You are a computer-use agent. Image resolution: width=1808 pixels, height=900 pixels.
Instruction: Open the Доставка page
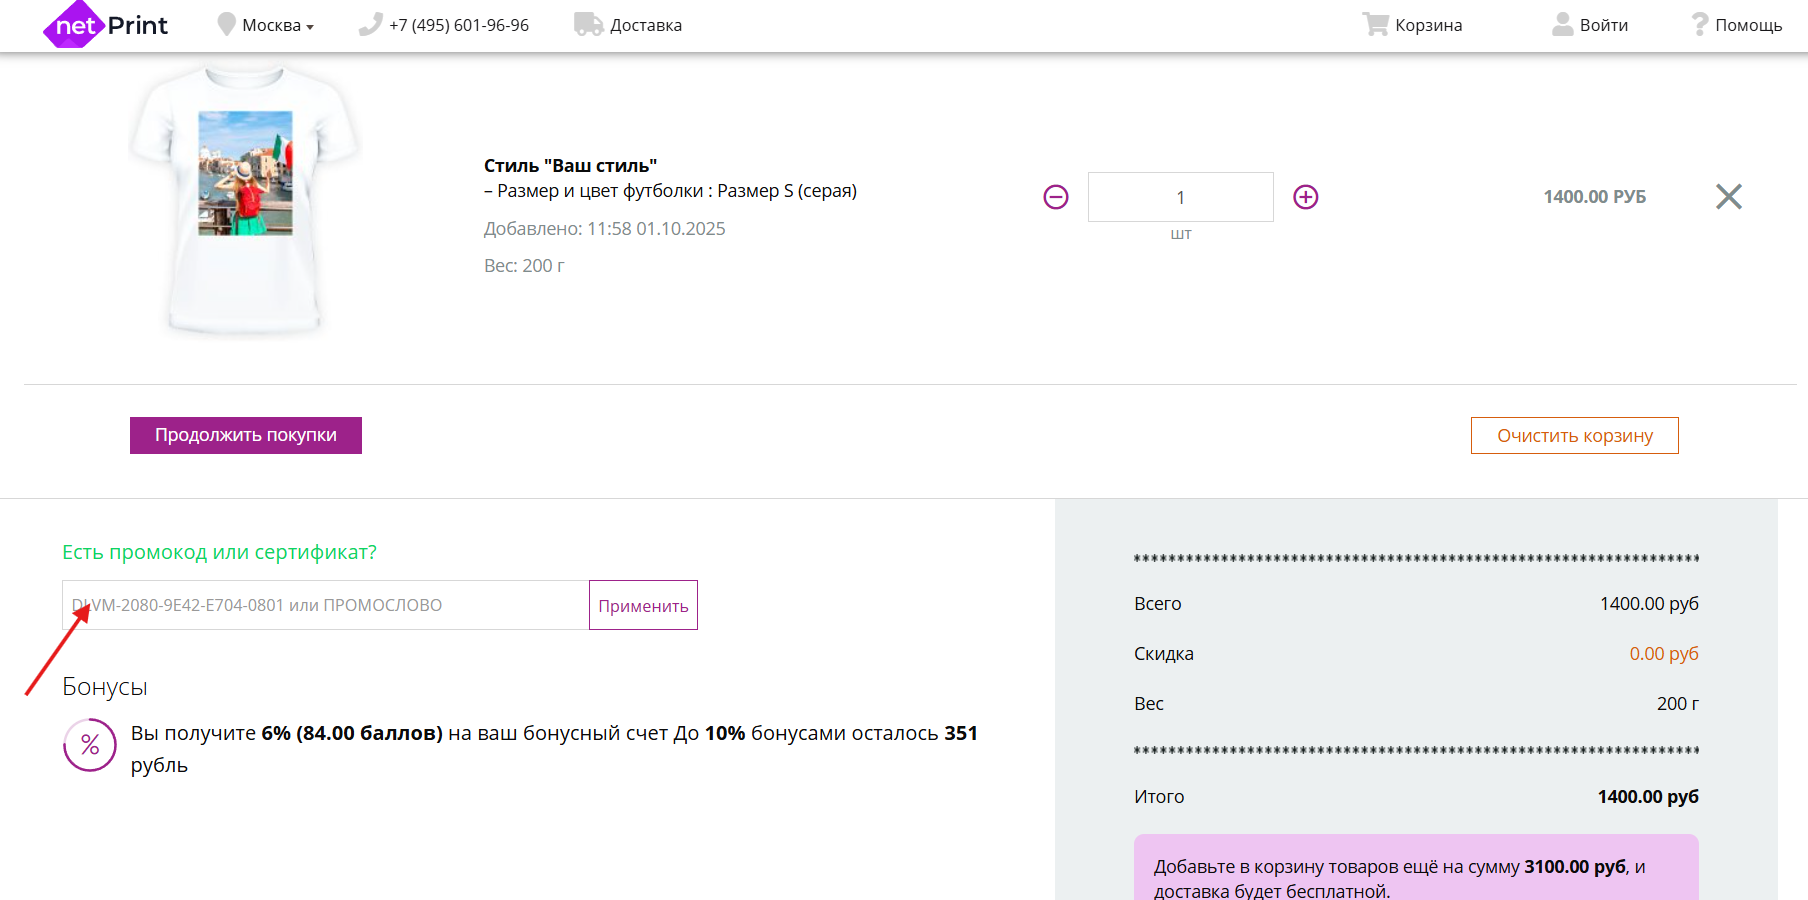point(646,26)
